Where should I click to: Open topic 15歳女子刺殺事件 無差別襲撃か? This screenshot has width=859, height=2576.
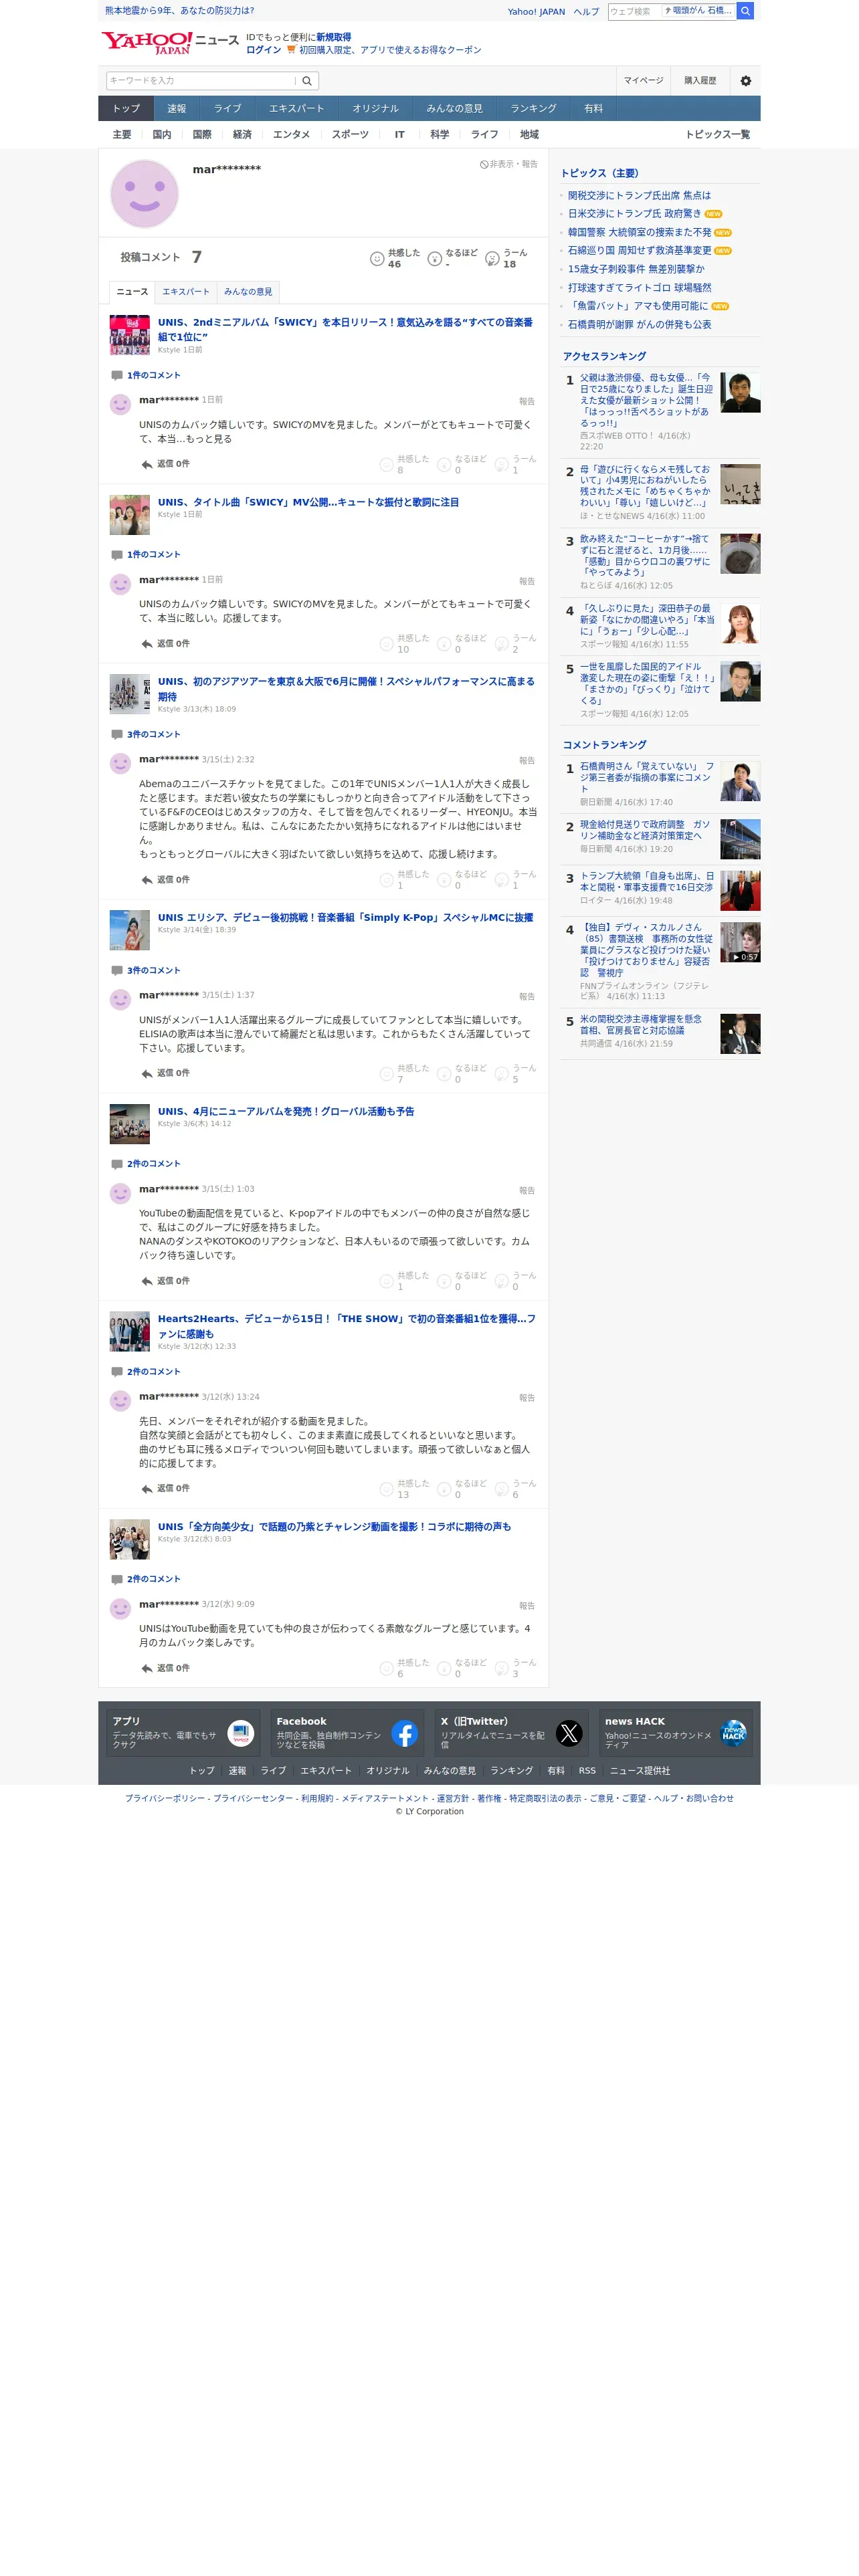click(636, 269)
